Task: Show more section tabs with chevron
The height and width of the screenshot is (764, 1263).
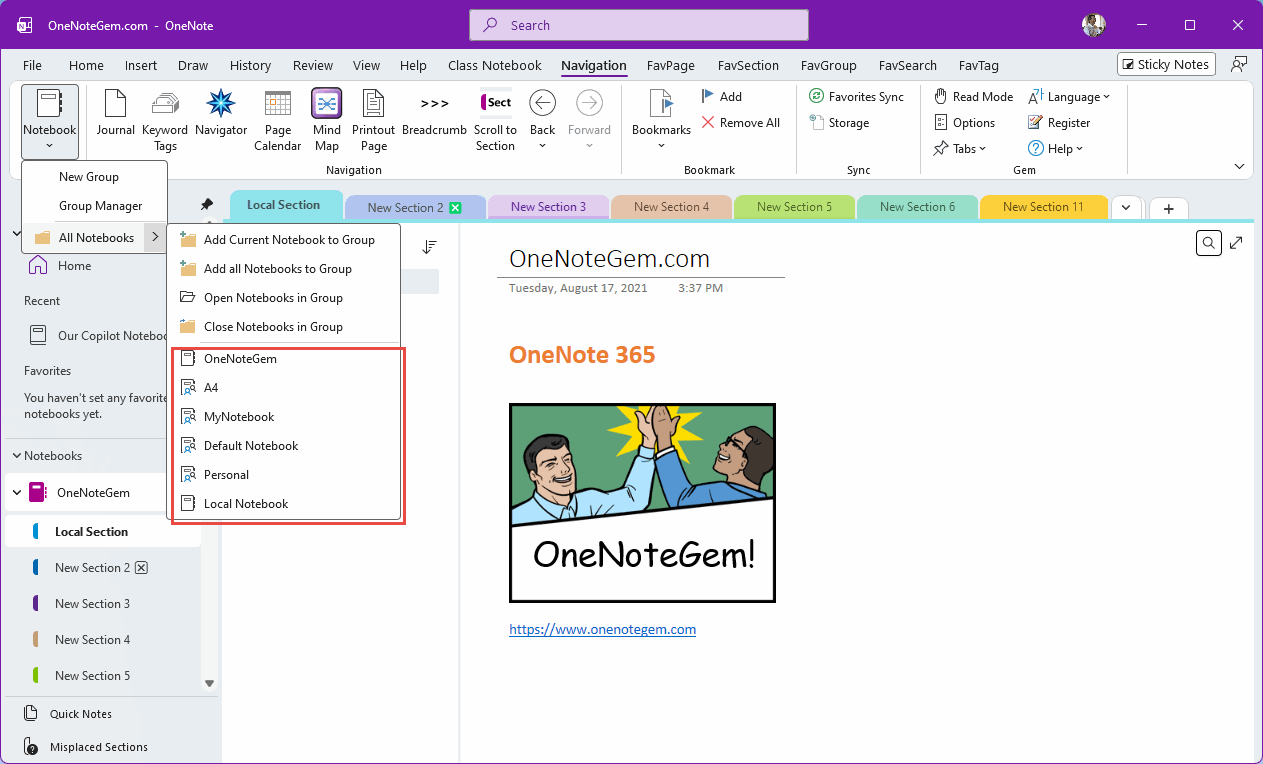Action: tap(1127, 207)
